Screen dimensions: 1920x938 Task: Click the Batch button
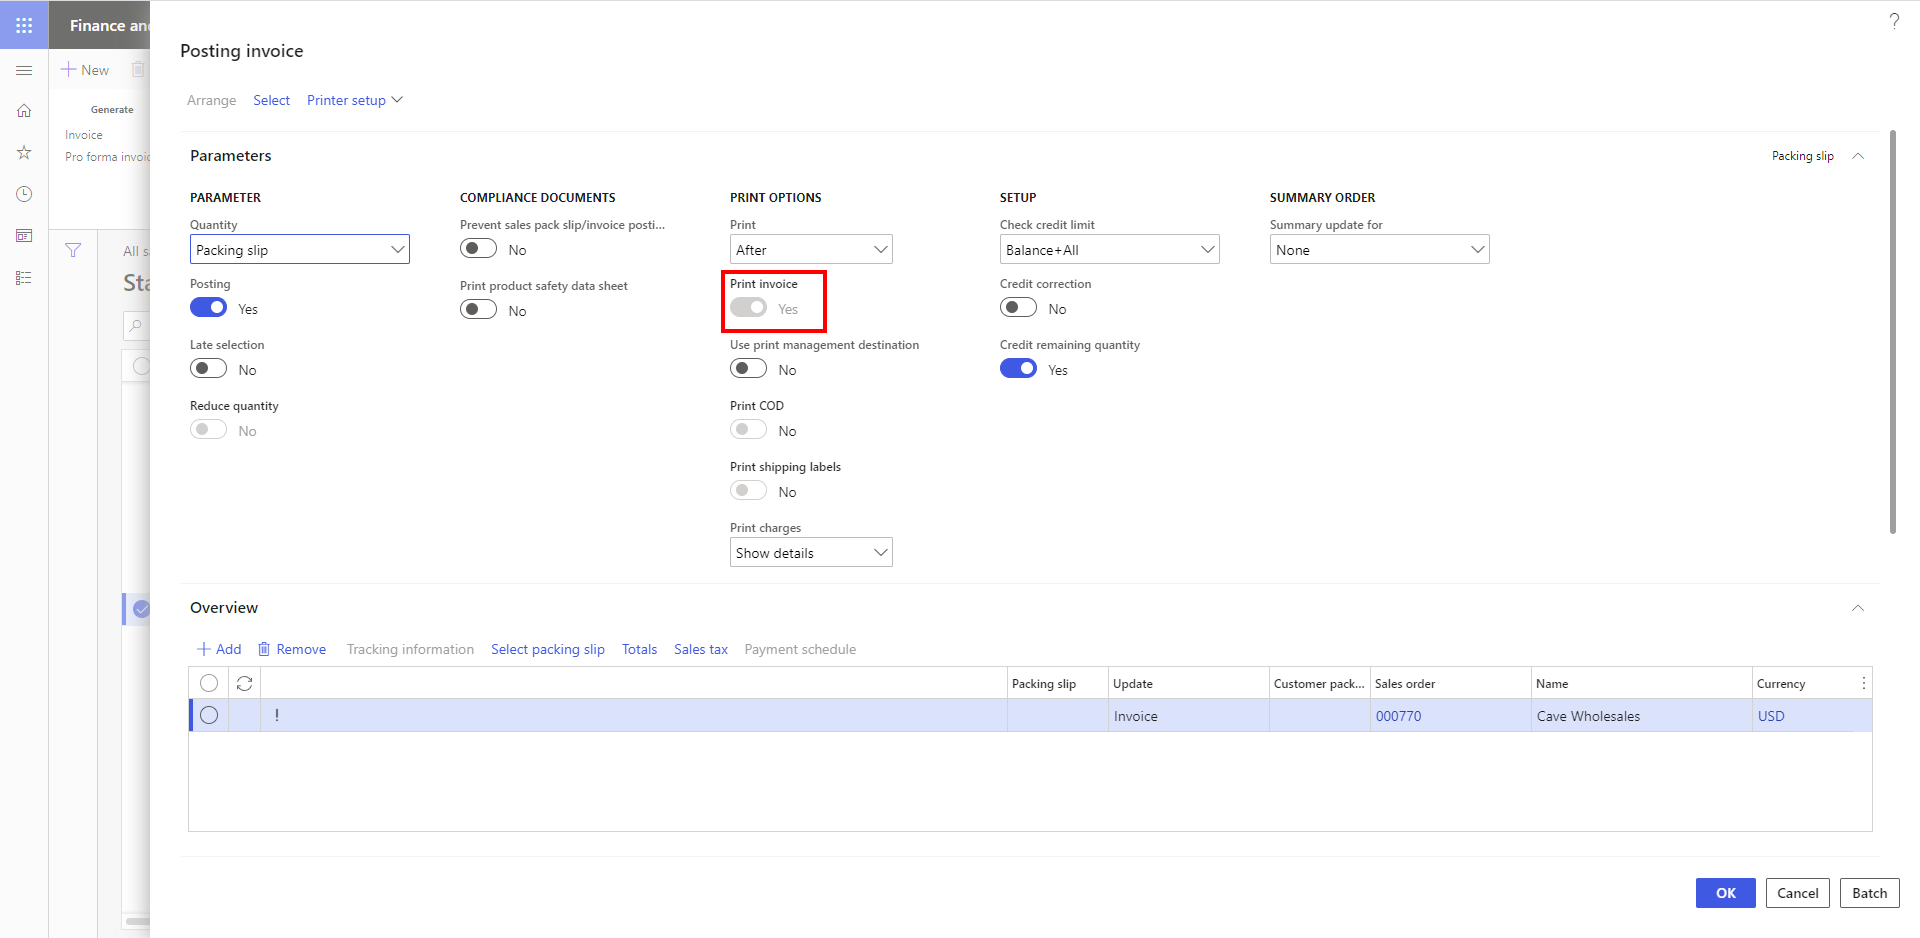tap(1870, 893)
